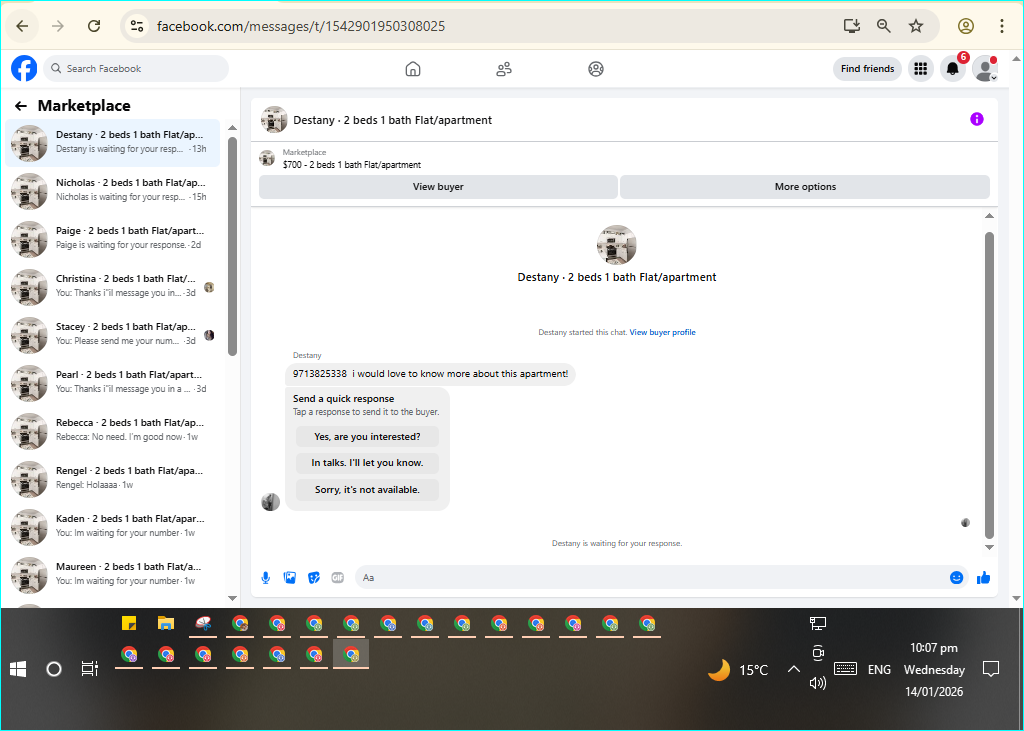
Task: Send quick response Sorry, it's not available.
Action: (367, 489)
